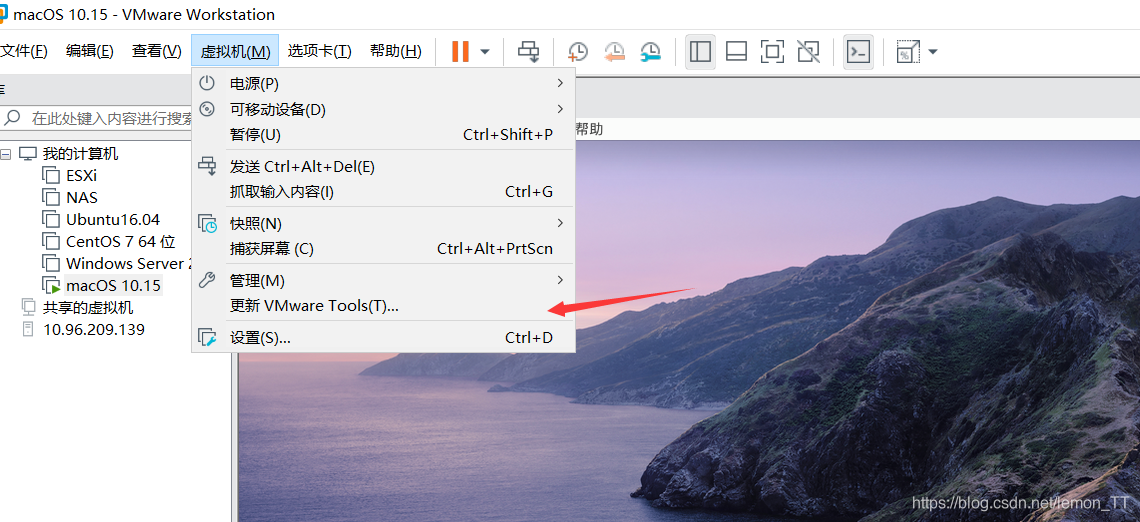Viewport: 1140px width, 522px height.
Task: Click the revert to snapshot icon
Action: (614, 52)
